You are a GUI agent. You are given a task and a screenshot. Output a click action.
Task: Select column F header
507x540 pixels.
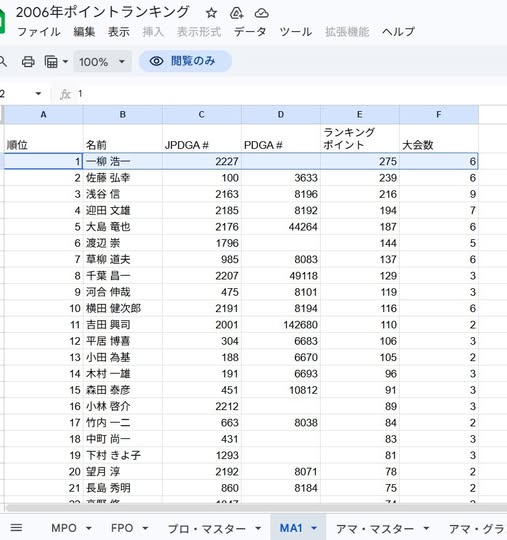pos(439,114)
